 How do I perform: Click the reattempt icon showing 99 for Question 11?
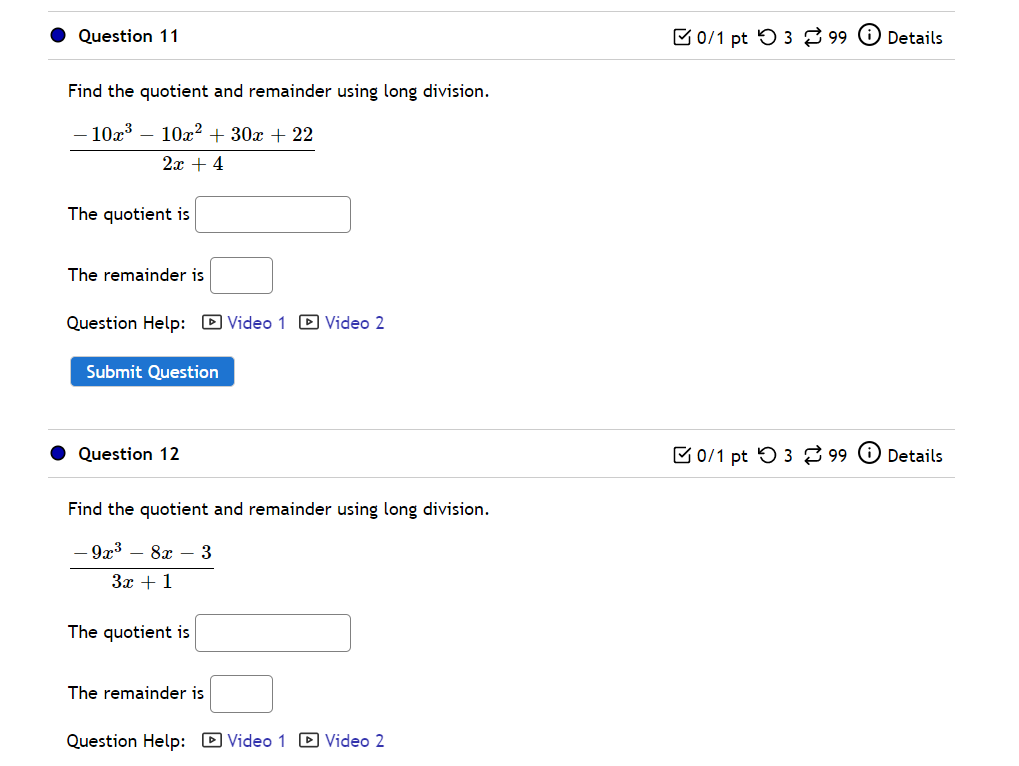click(812, 37)
